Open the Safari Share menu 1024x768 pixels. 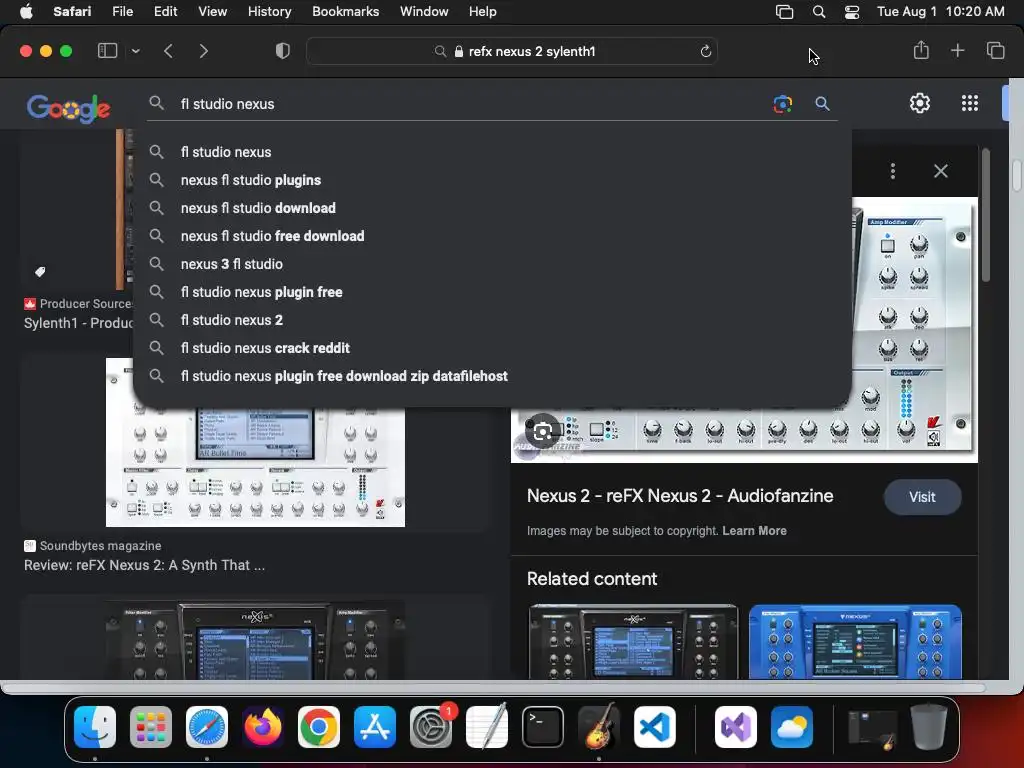pyautogui.click(x=921, y=50)
